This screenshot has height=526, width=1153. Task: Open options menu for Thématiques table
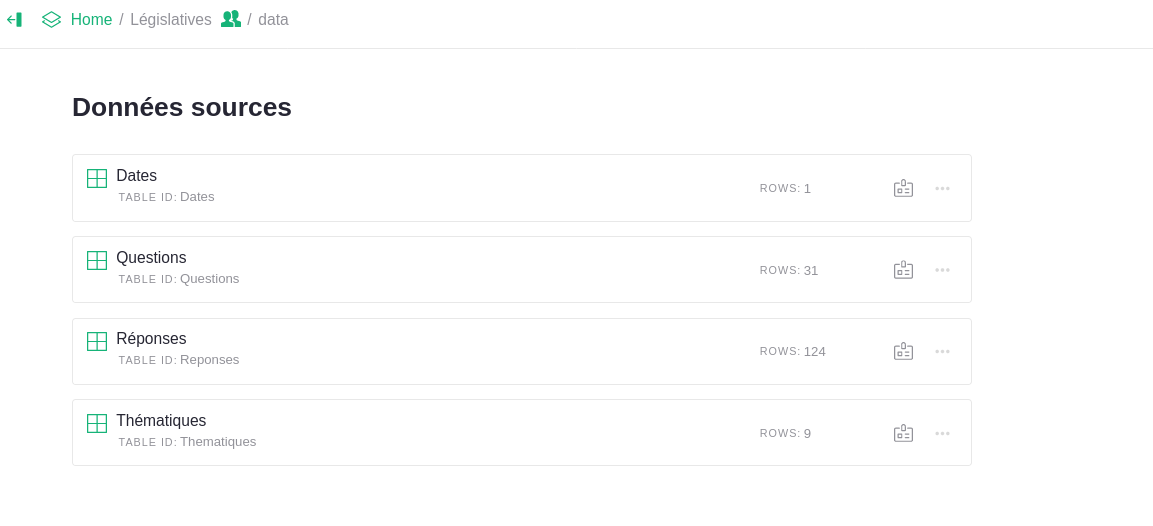coord(942,433)
